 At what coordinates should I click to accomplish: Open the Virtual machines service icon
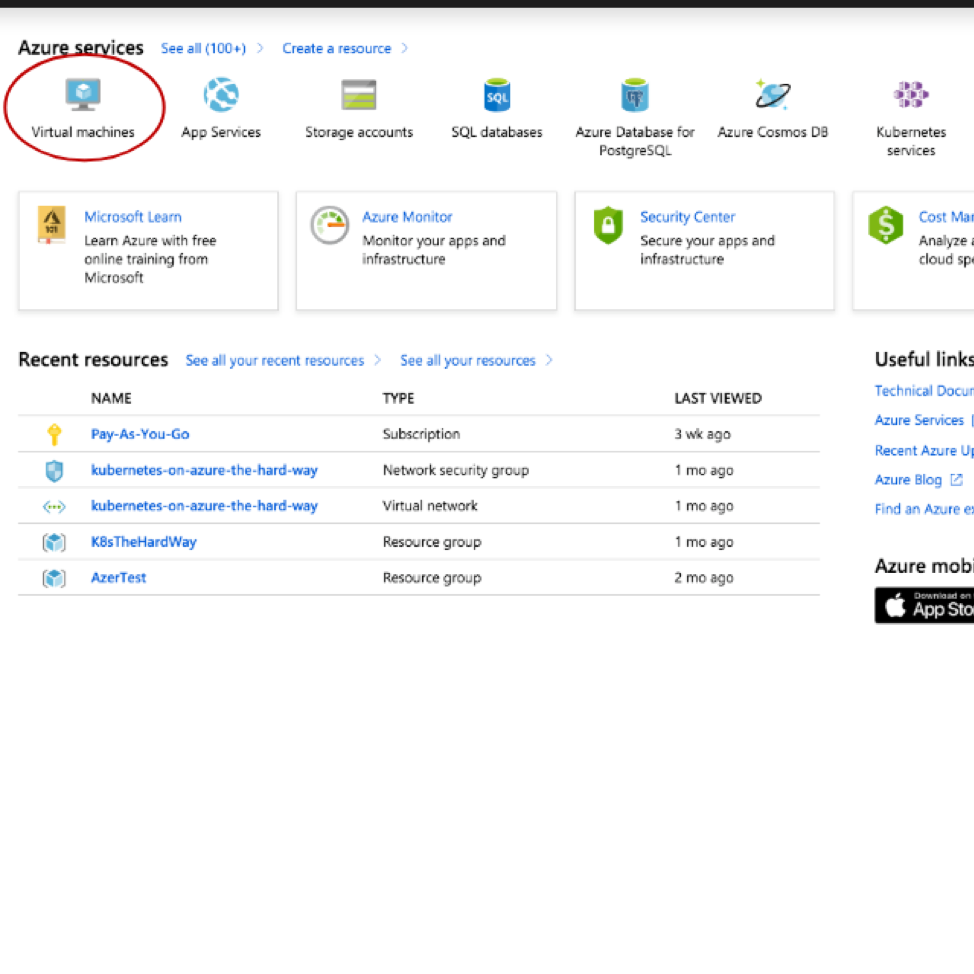coord(83,96)
